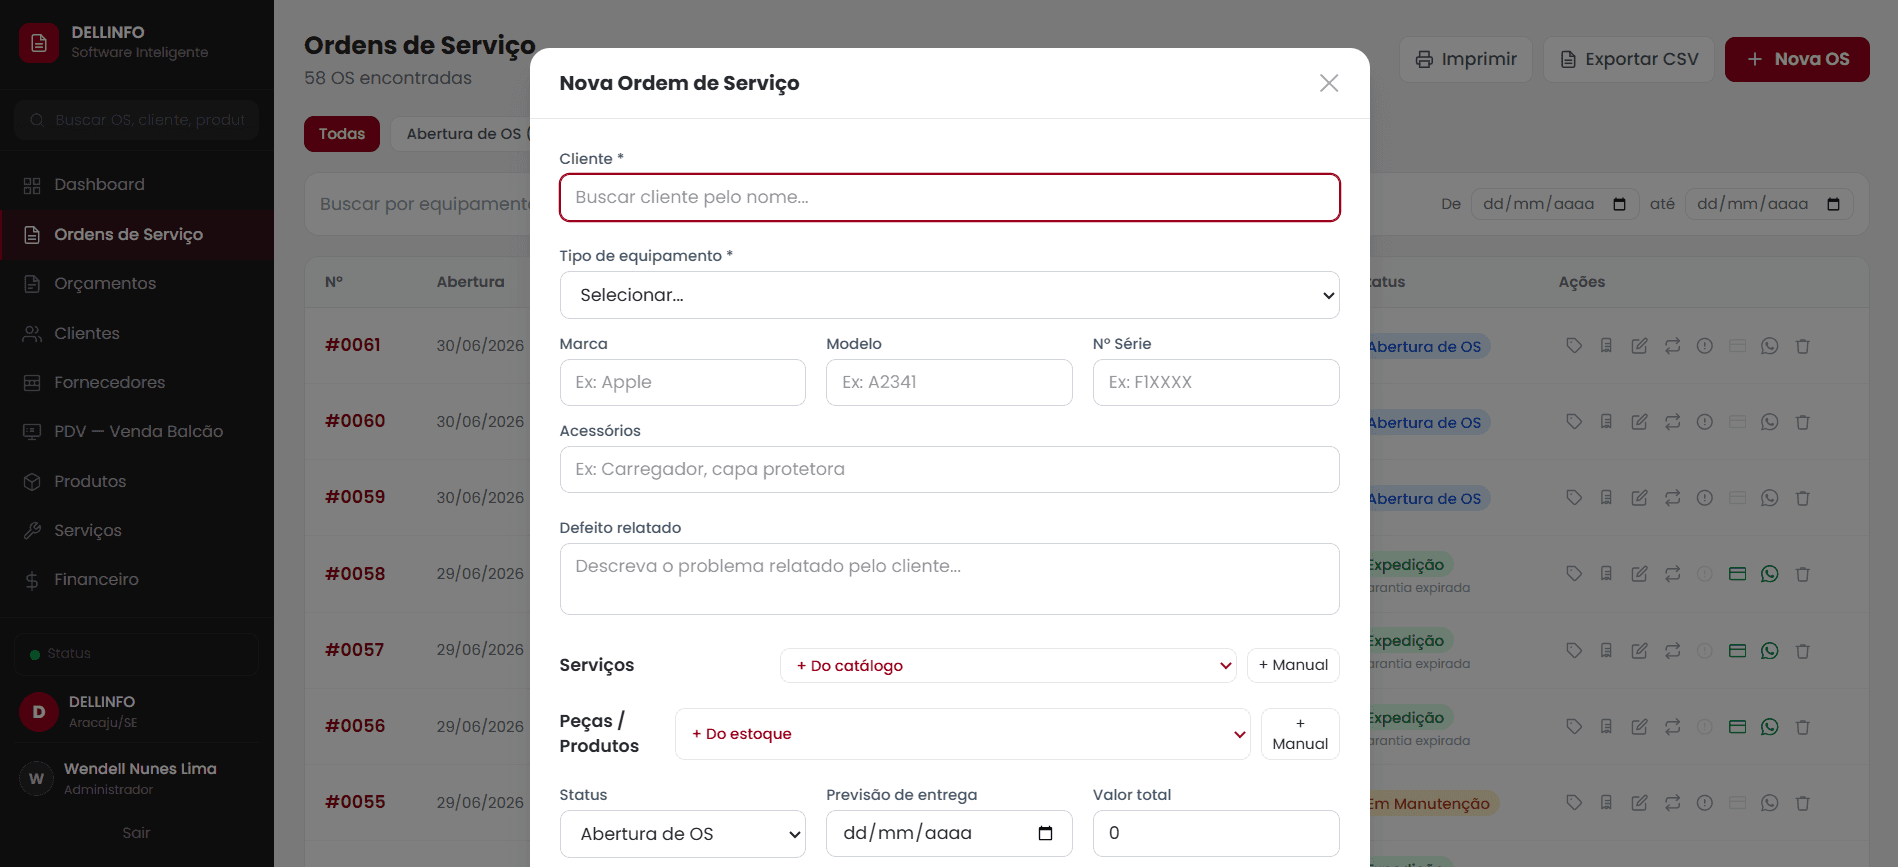Open PDV — Venda Balcão
1898x867 pixels.
(x=137, y=432)
